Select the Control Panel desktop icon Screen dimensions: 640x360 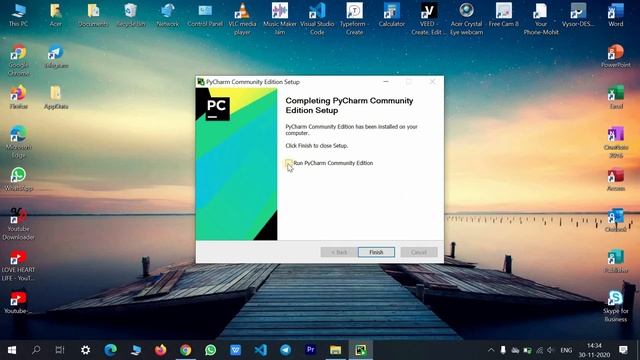coord(205,15)
